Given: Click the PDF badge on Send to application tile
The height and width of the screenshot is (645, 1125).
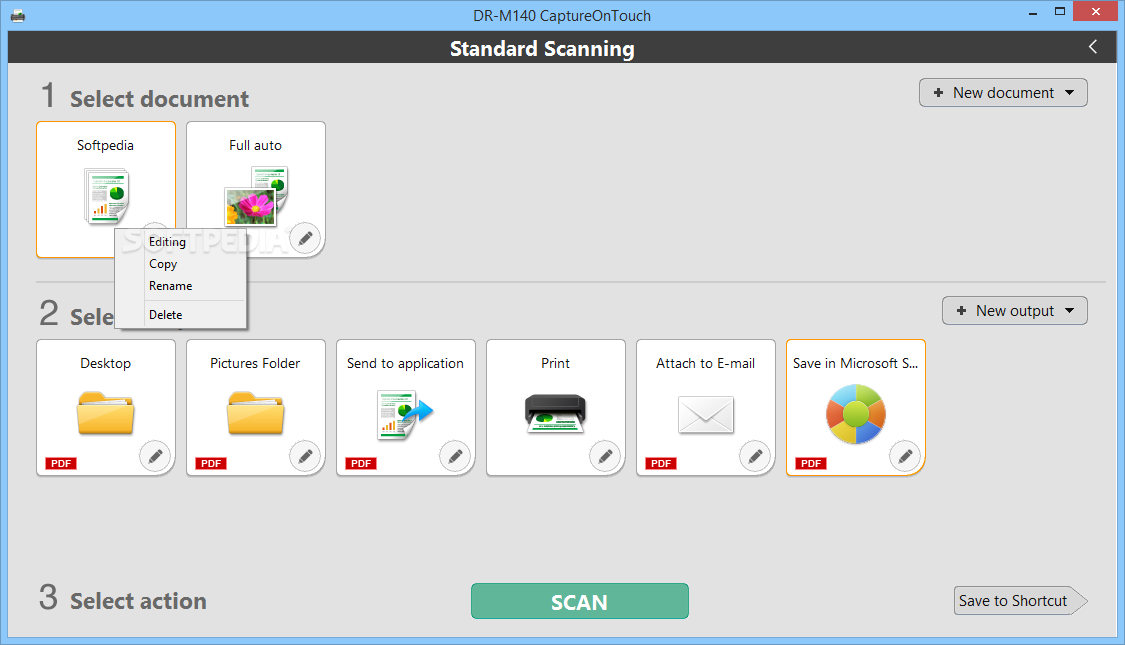Looking at the screenshot, I should click(361, 463).
